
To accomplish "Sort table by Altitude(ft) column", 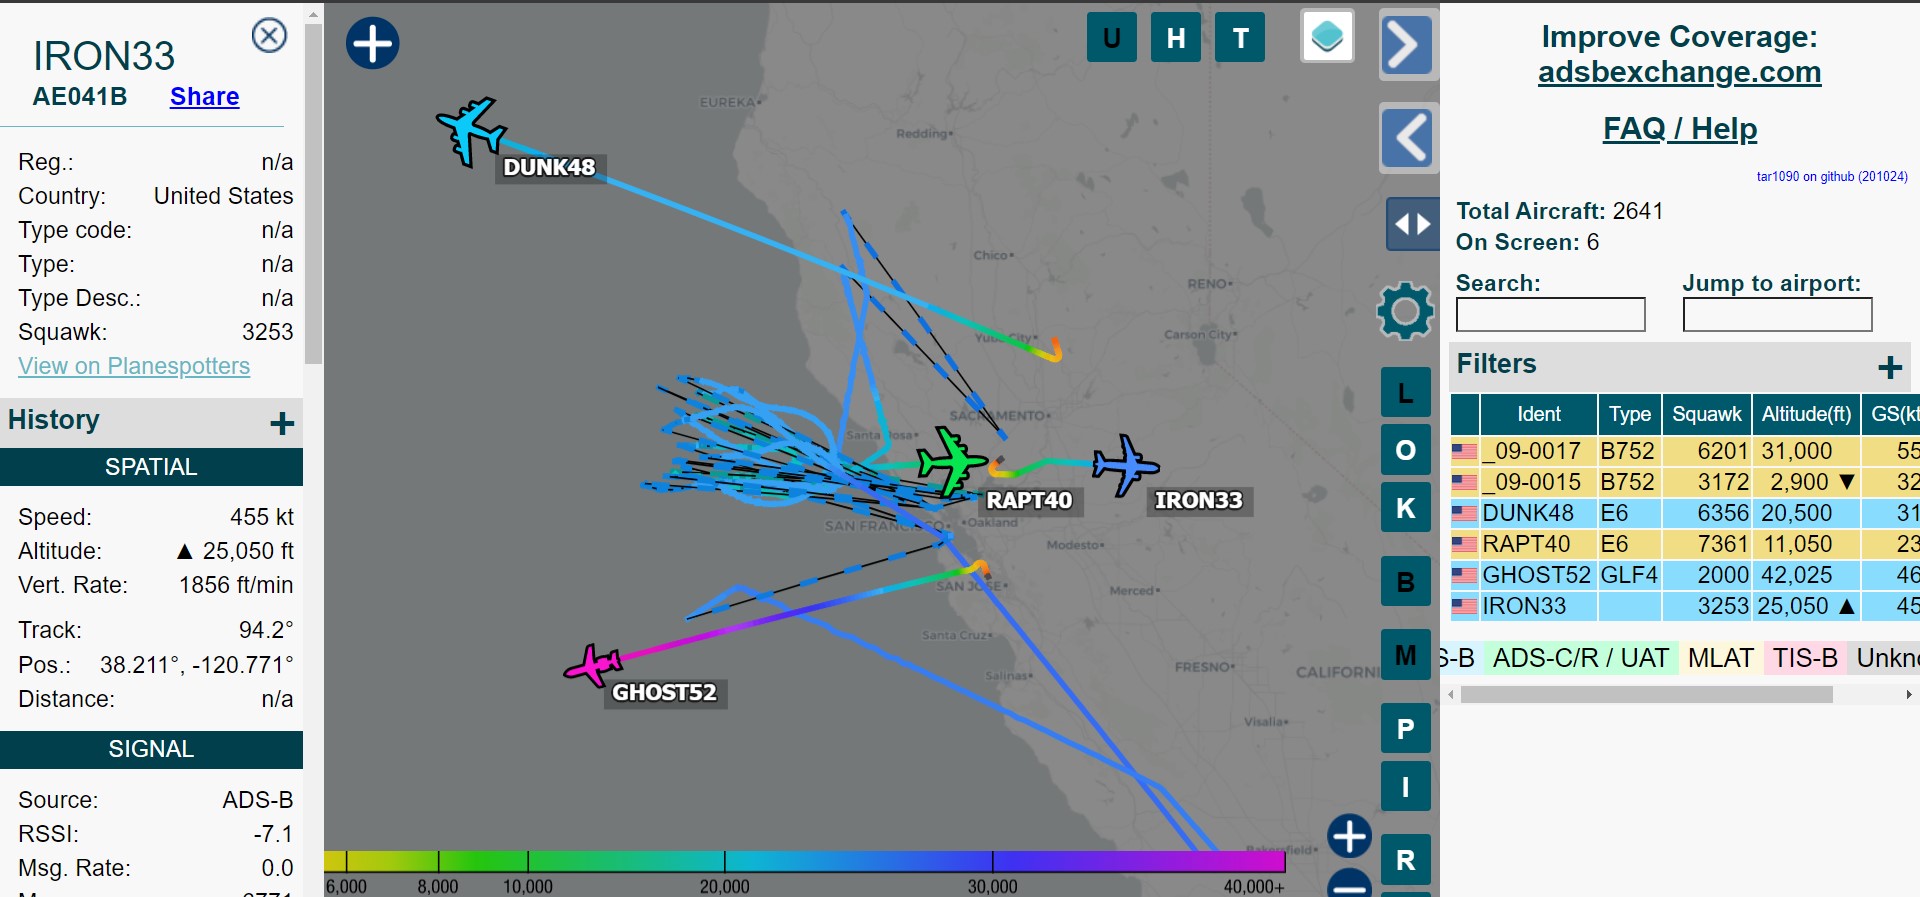I will [1806, 414].
